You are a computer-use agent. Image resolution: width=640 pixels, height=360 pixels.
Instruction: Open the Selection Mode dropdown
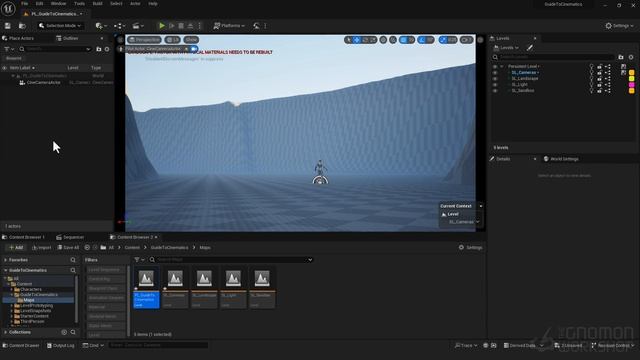[x=60, y=26]
